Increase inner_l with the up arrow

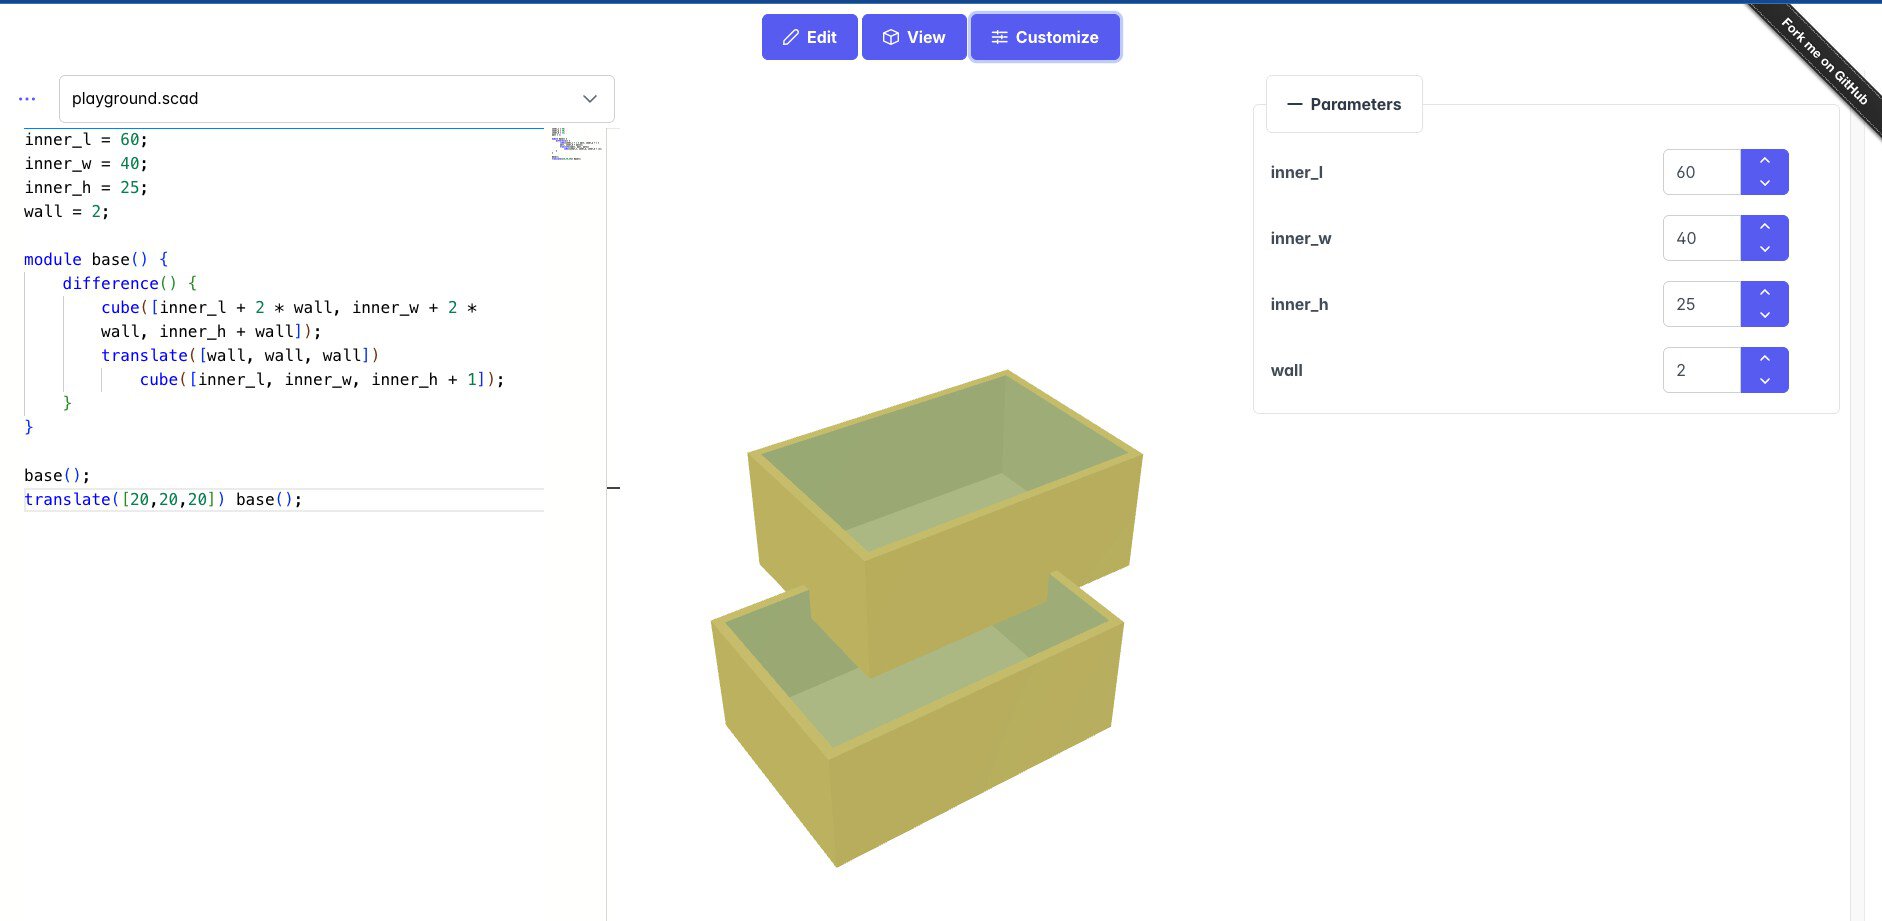pos(1765,161)
